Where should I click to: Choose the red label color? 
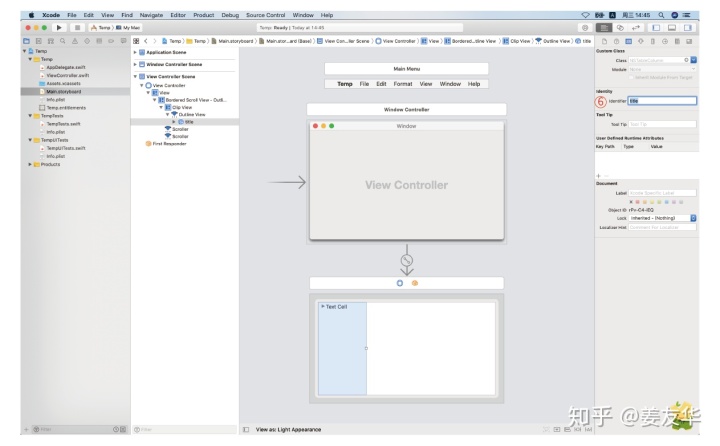coord(638,202)
